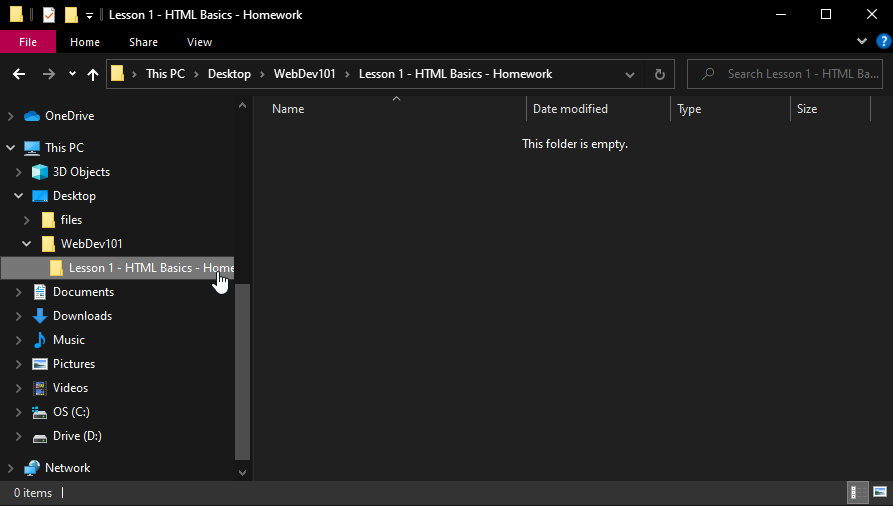Screen dimensions: 893x506
Task: Open Videos in the navigation pane
Action: [x=70, y=387]
